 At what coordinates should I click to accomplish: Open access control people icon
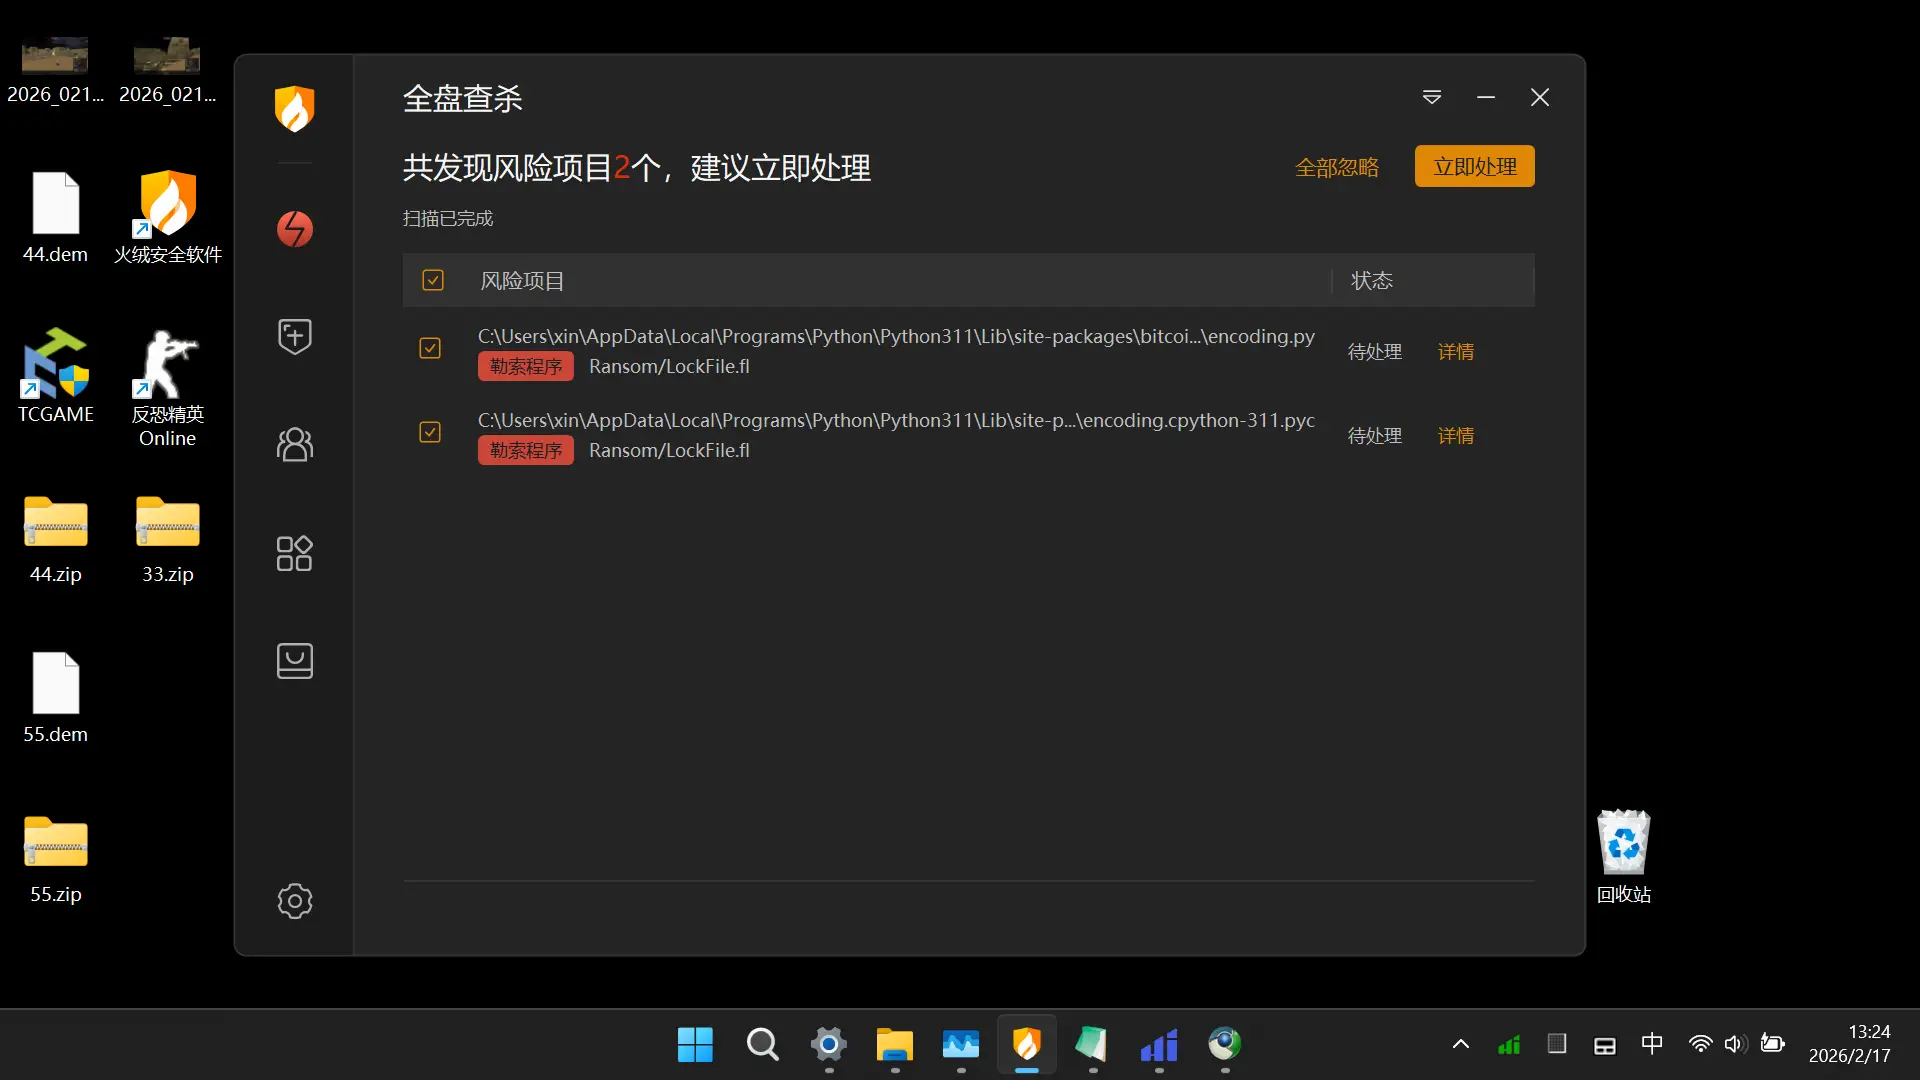[294, 444]
